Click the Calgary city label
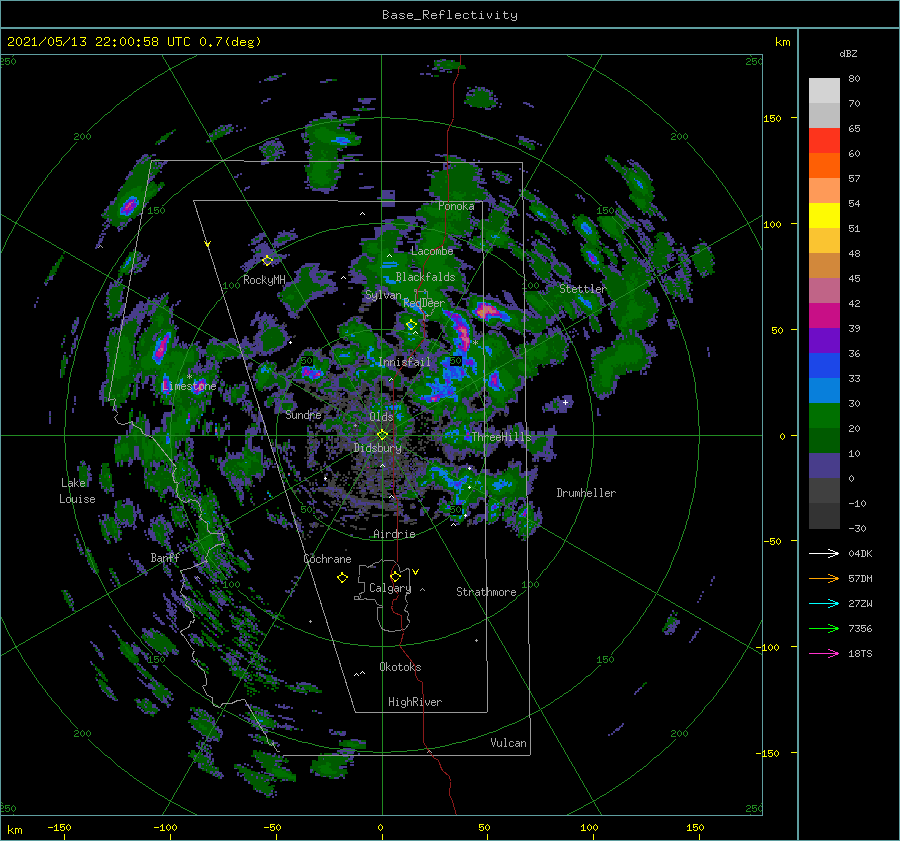The image size is (900, 841). click(390, 588)
